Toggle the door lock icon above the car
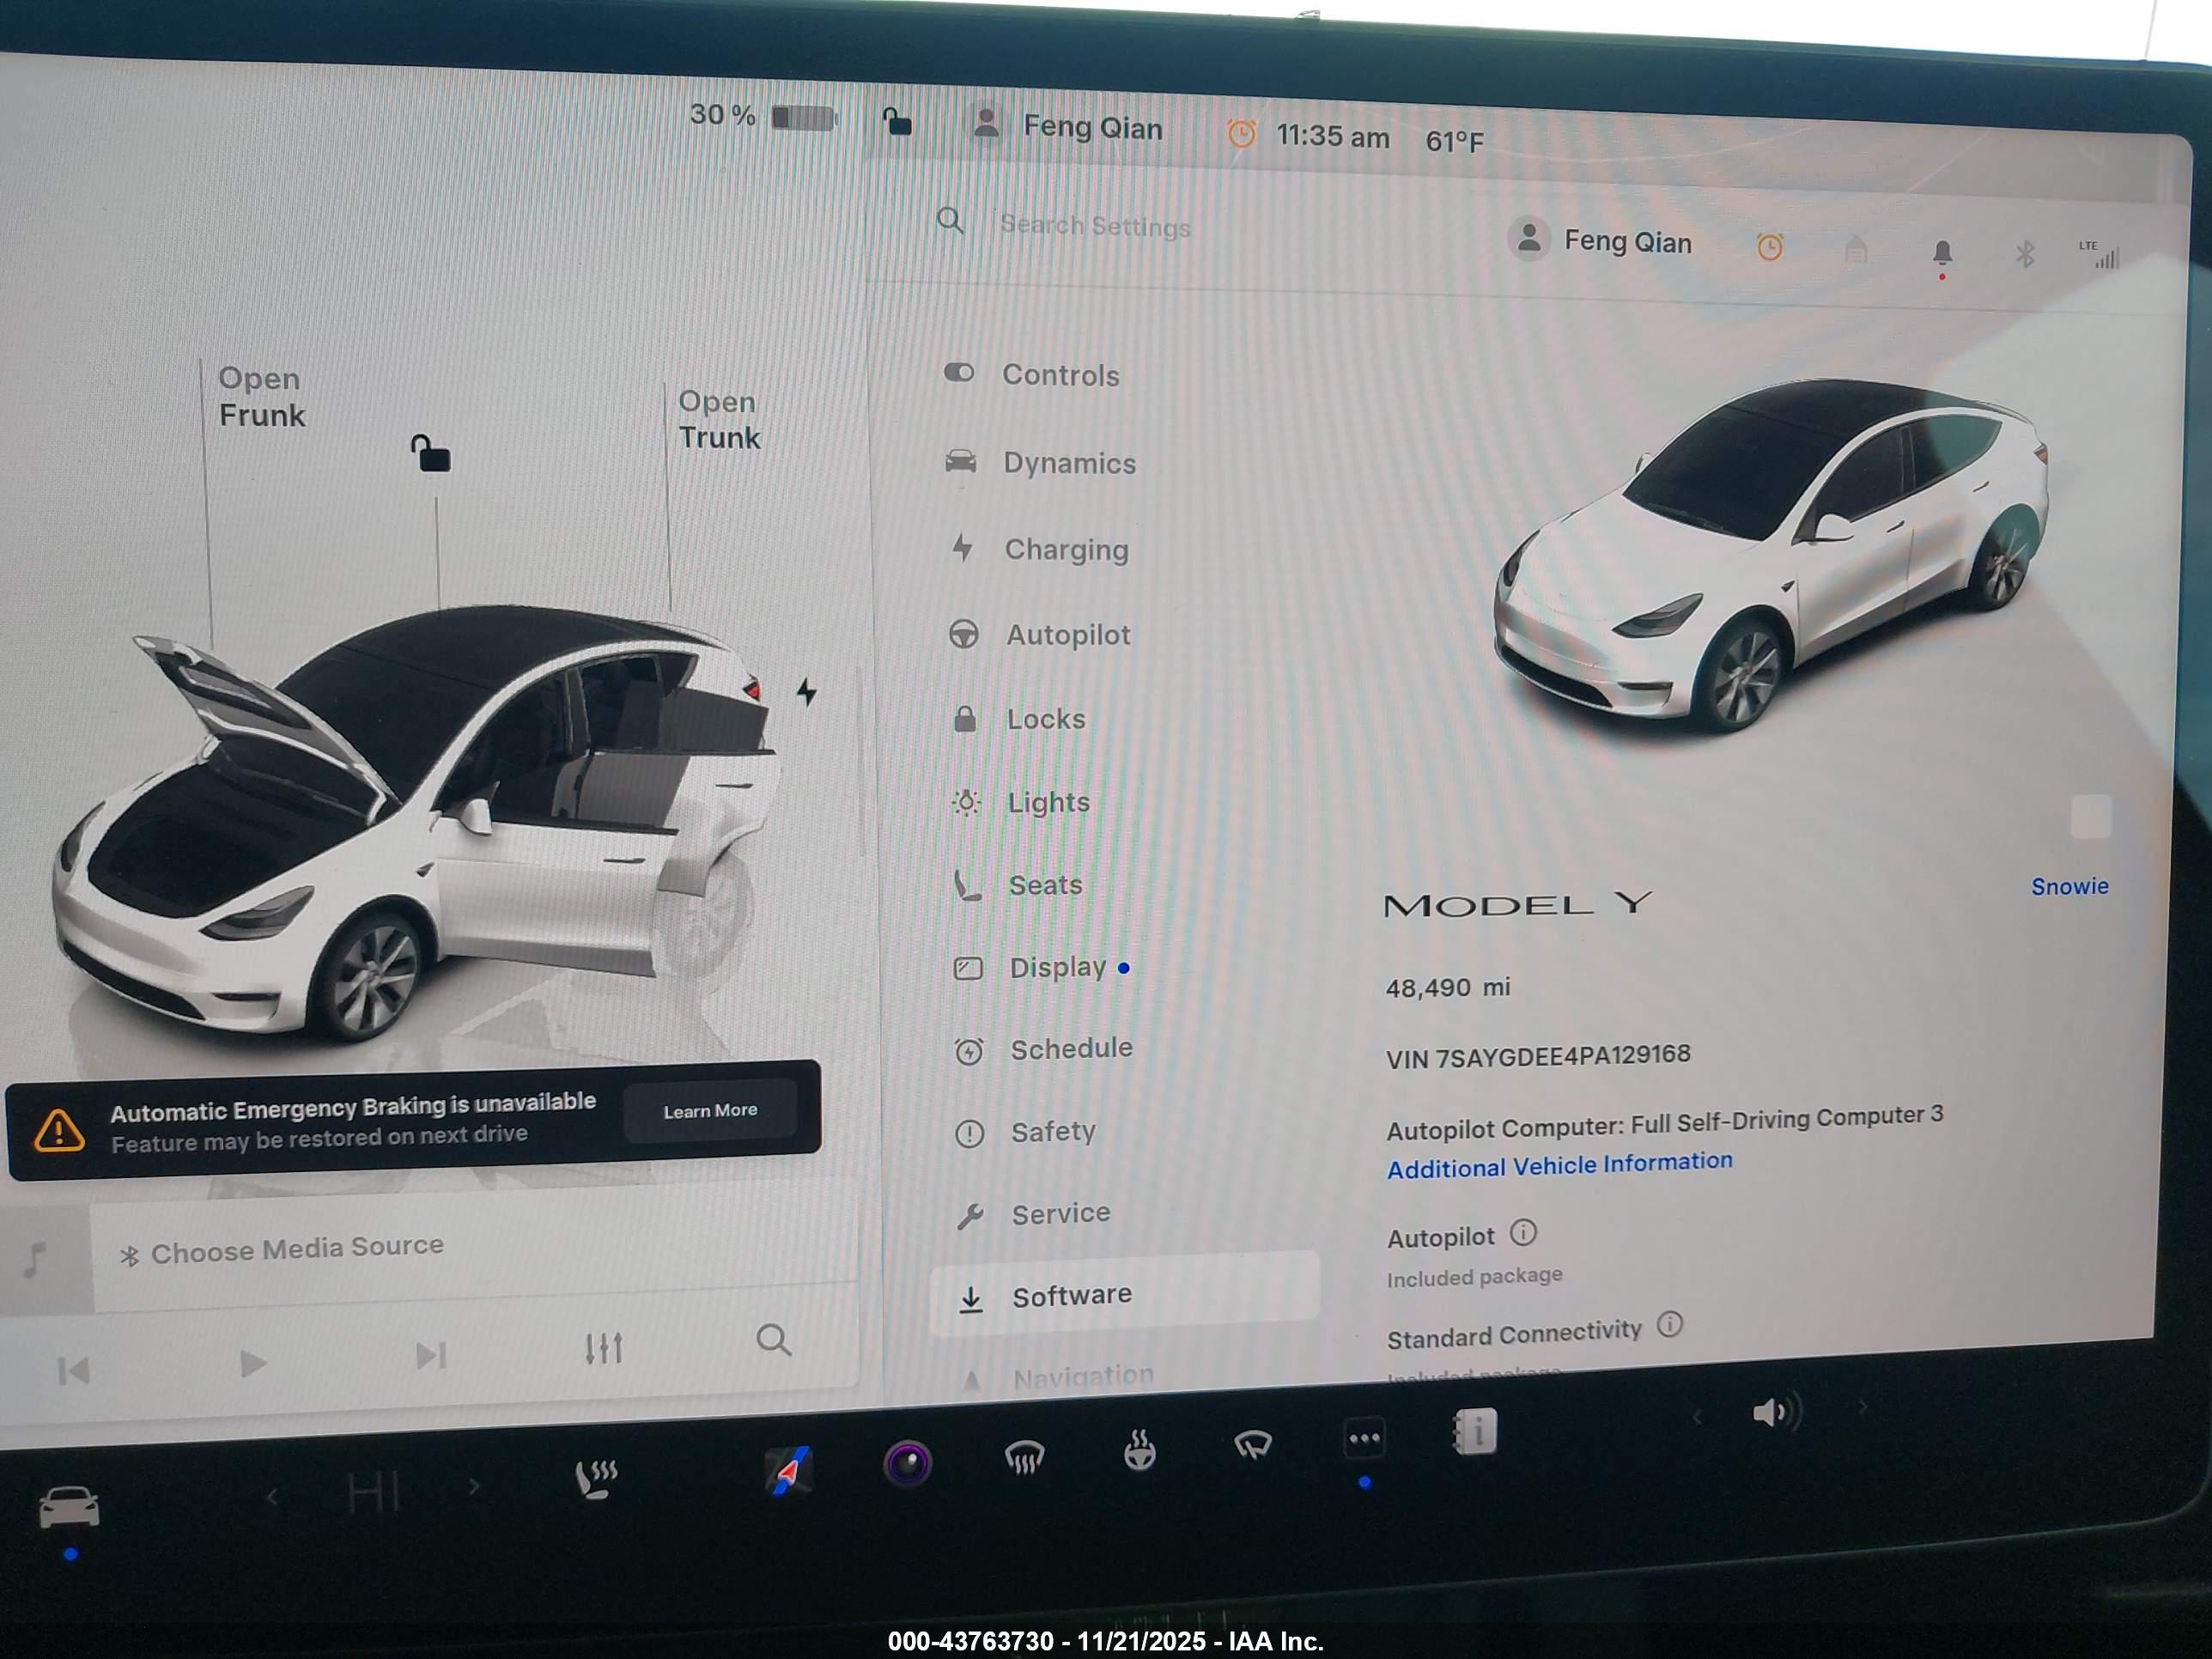 point(431,453)
